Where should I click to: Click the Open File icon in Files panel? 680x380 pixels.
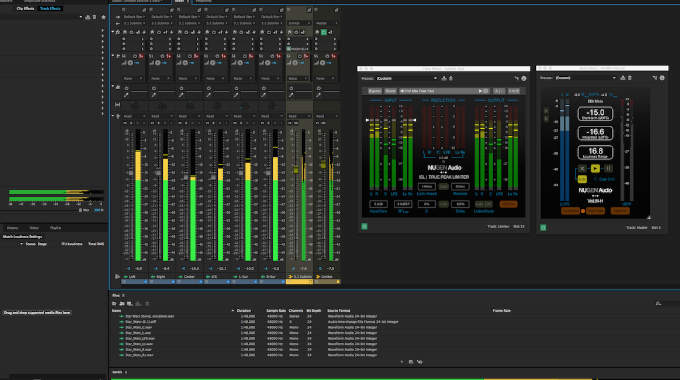pyautogui.click(x=114, y=304)
